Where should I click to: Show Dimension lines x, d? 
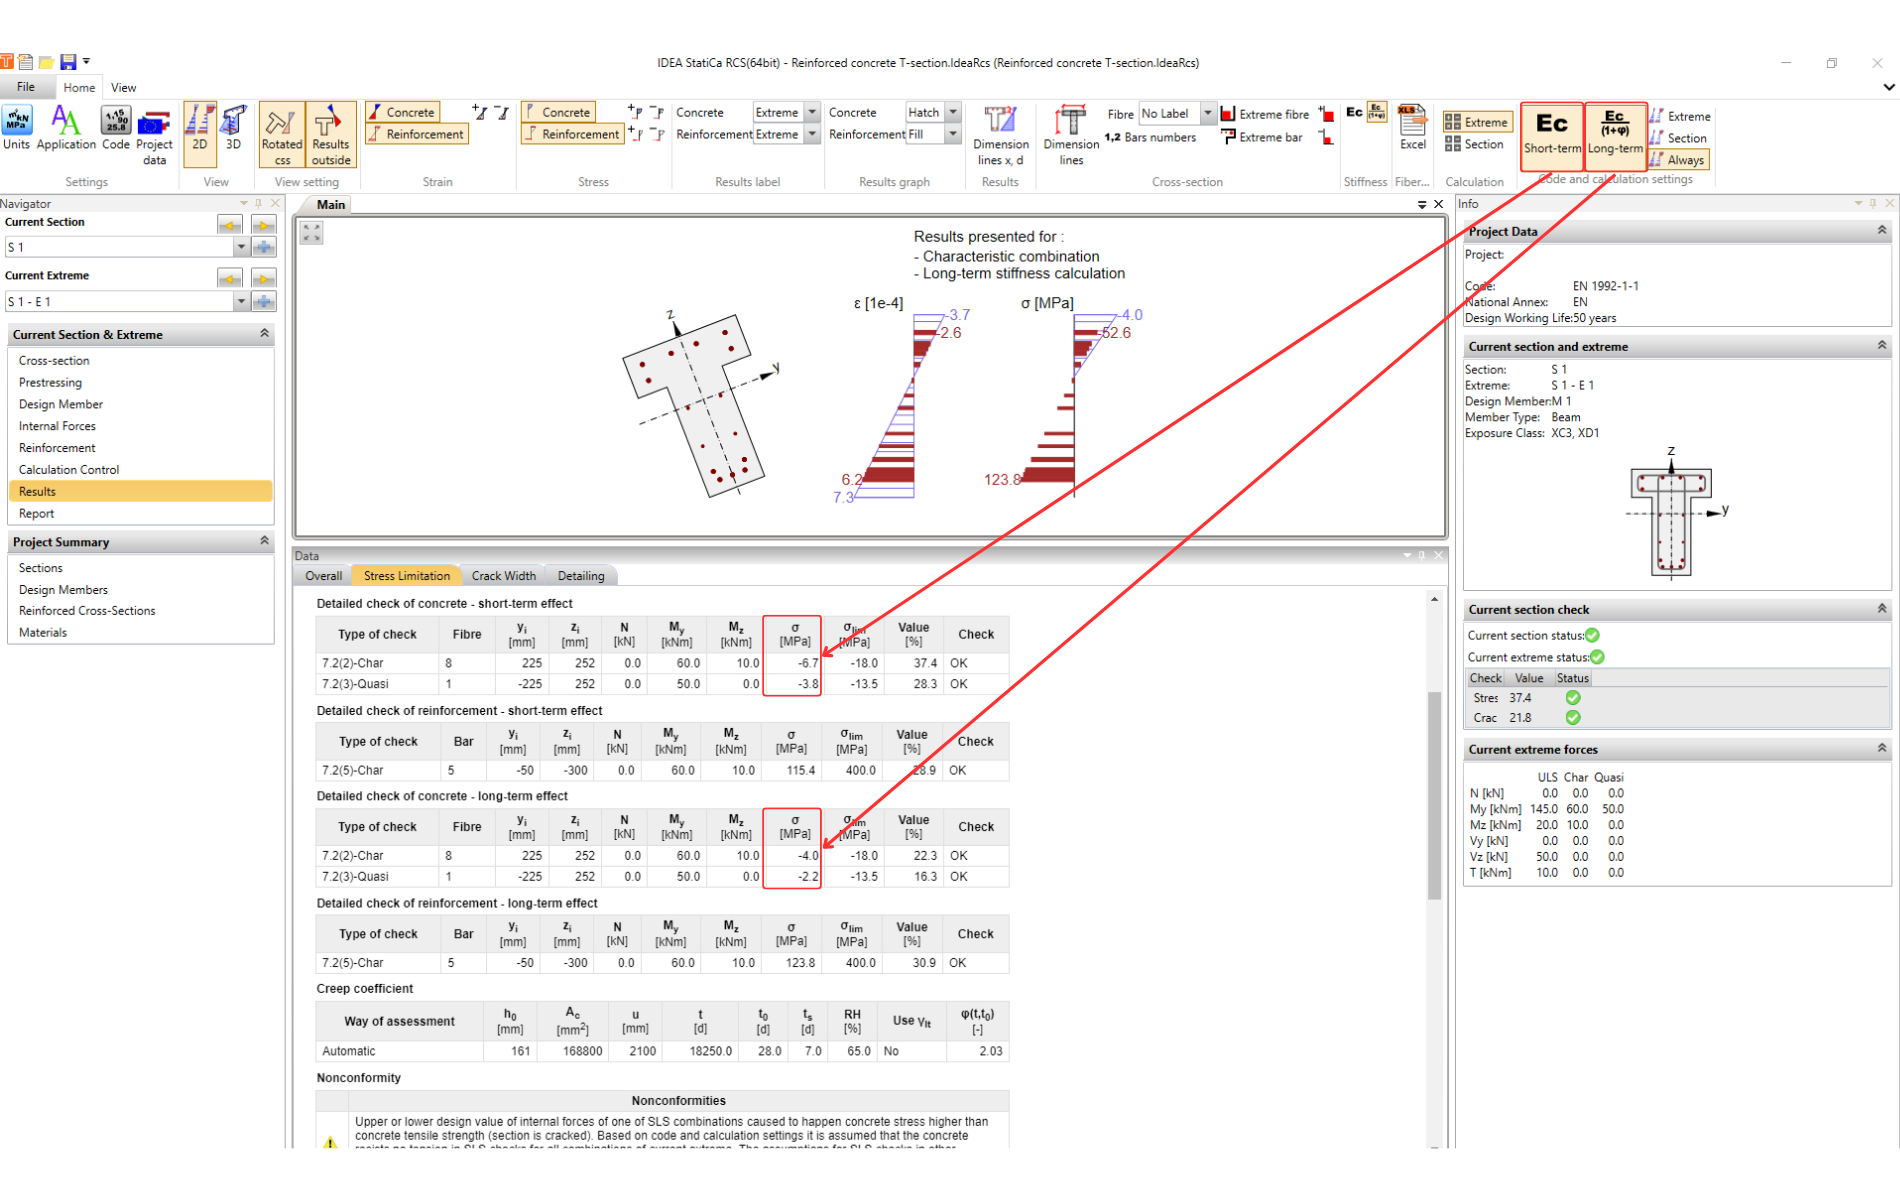click(x=1000, y=135)
